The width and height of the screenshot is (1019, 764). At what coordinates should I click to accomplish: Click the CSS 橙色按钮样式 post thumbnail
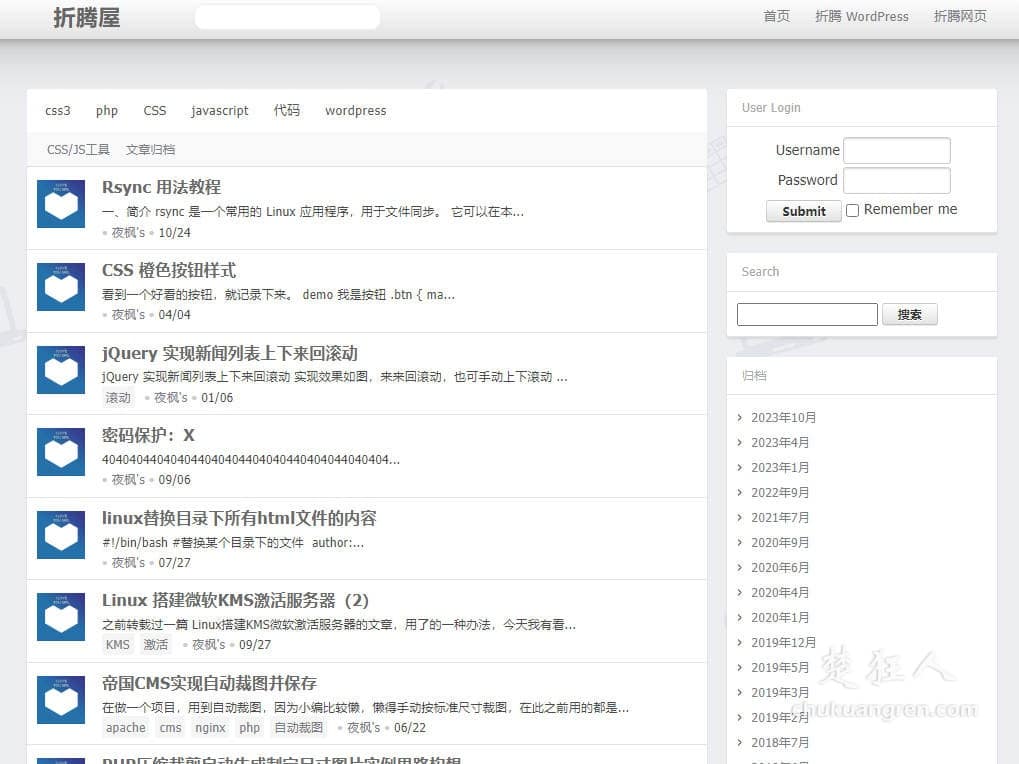click(60, 286)
